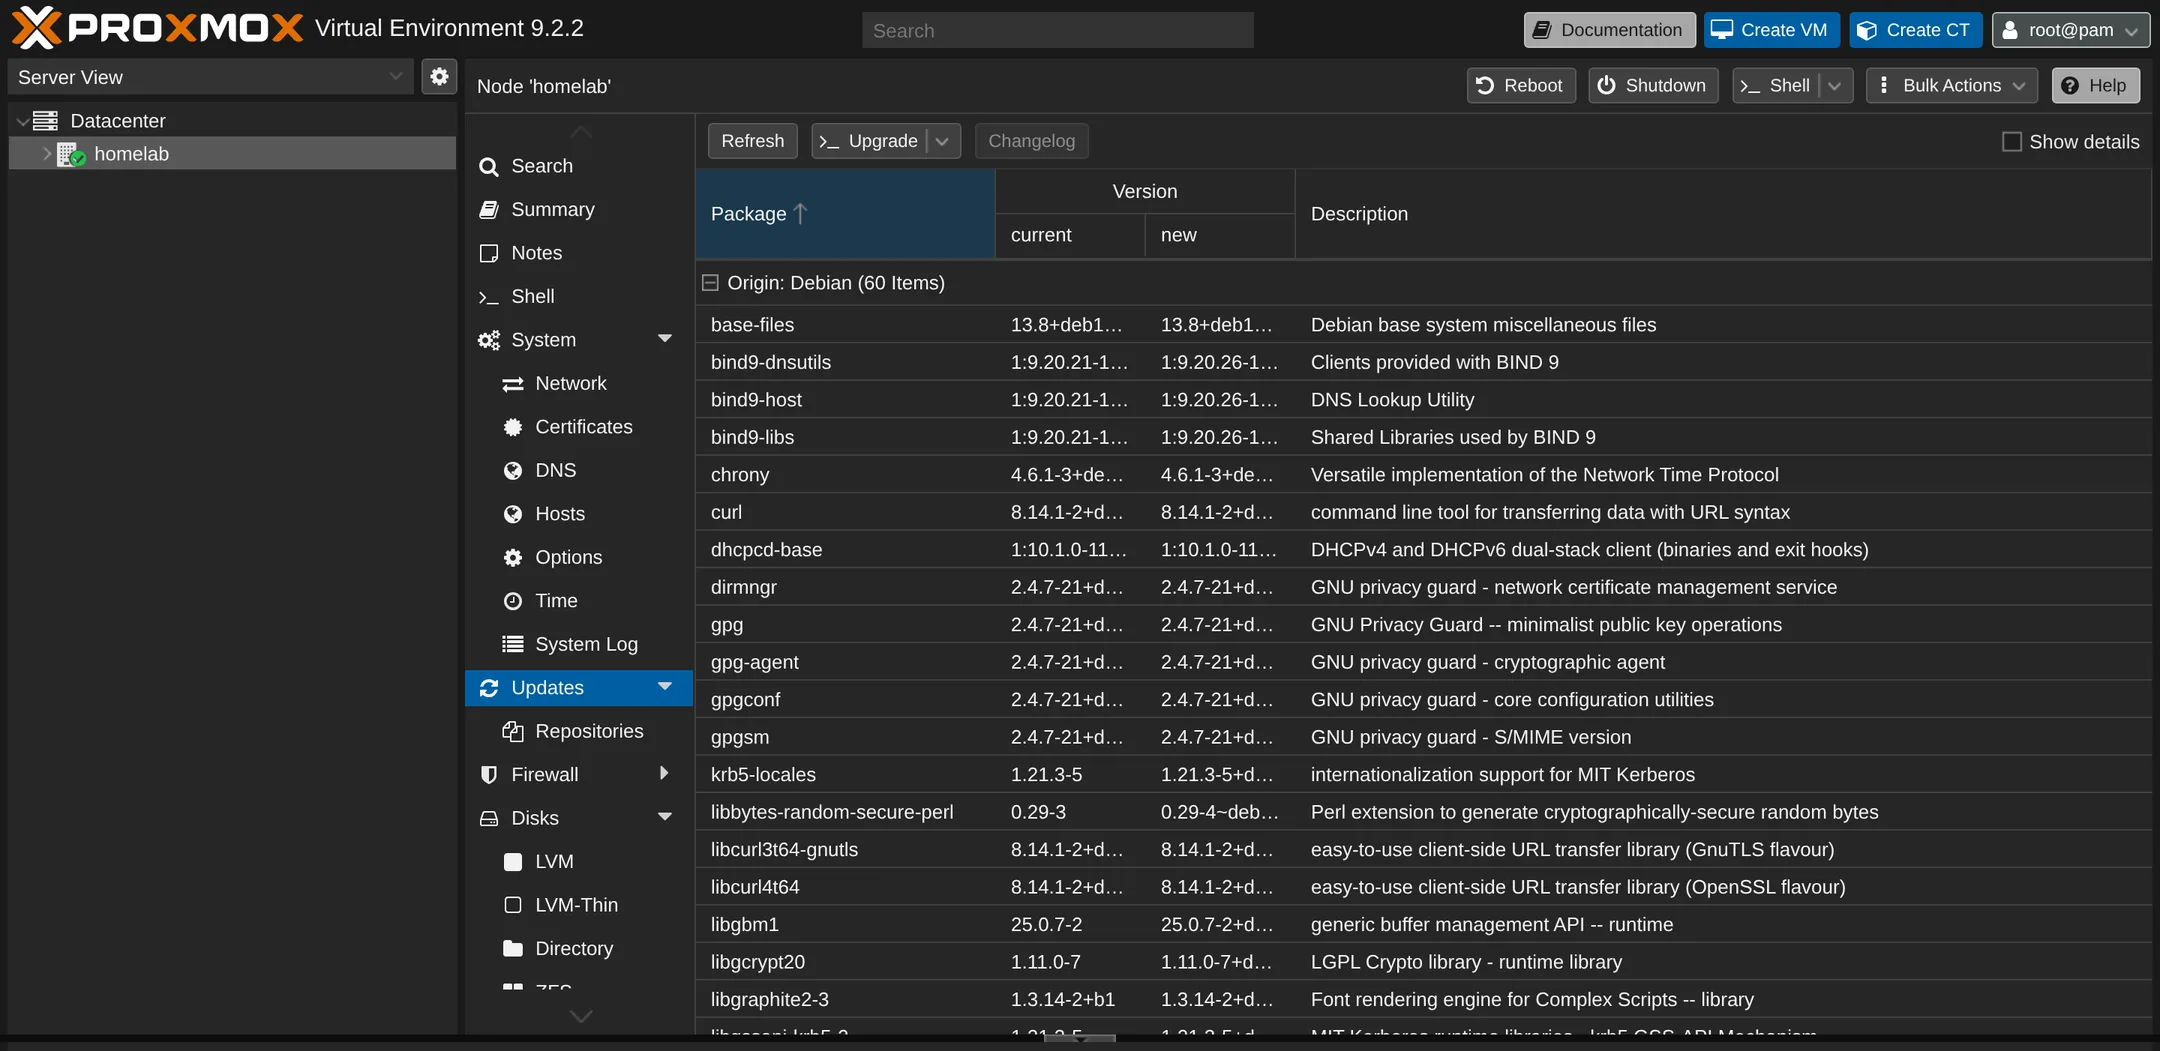Click the Time clock icon
This screenshot has height=1051, width=2160.
(x=513, y=601)
